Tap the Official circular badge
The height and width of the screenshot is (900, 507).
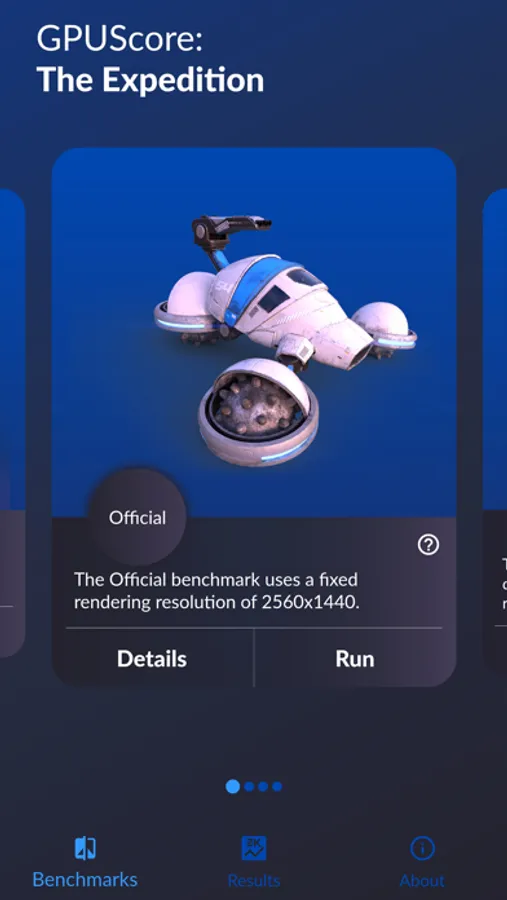click(x=137, y=517)
